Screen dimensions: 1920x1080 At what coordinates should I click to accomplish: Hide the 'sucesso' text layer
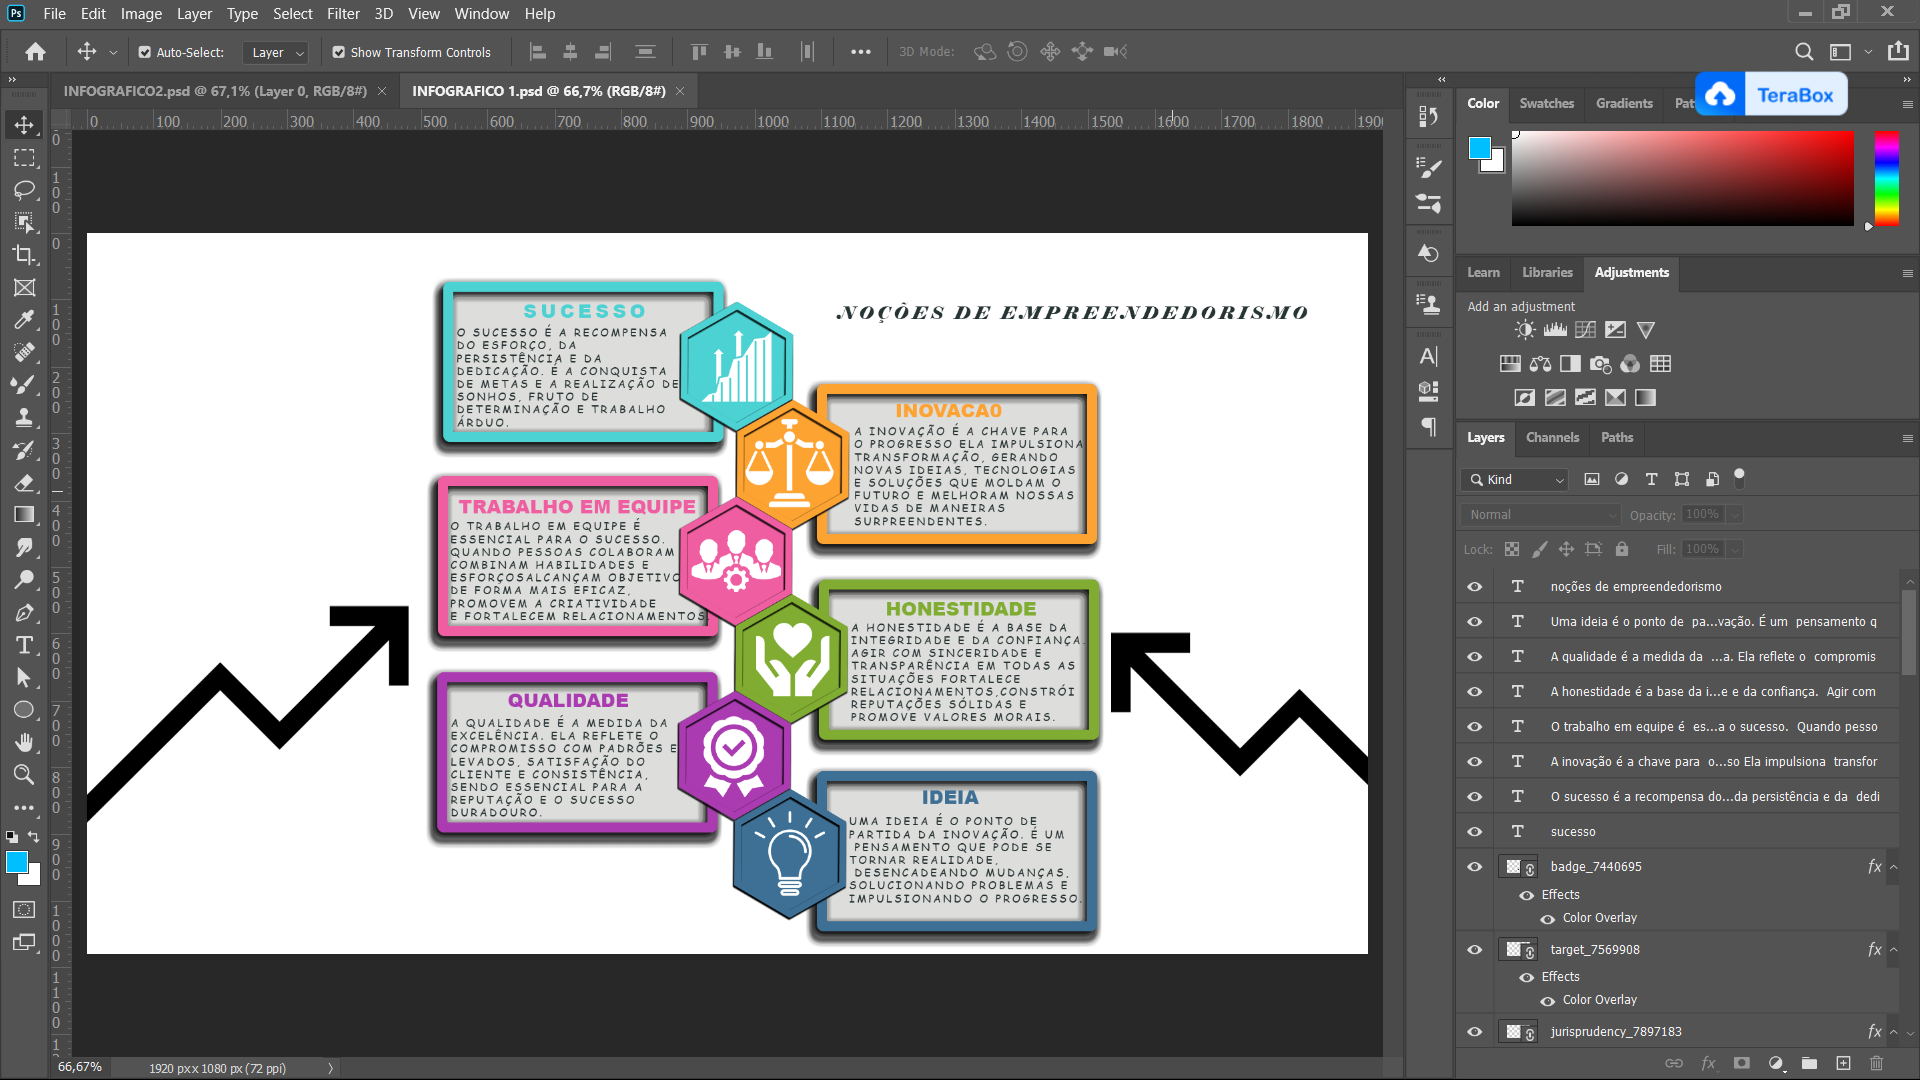pyautogui.click(x=1474, y=831)
